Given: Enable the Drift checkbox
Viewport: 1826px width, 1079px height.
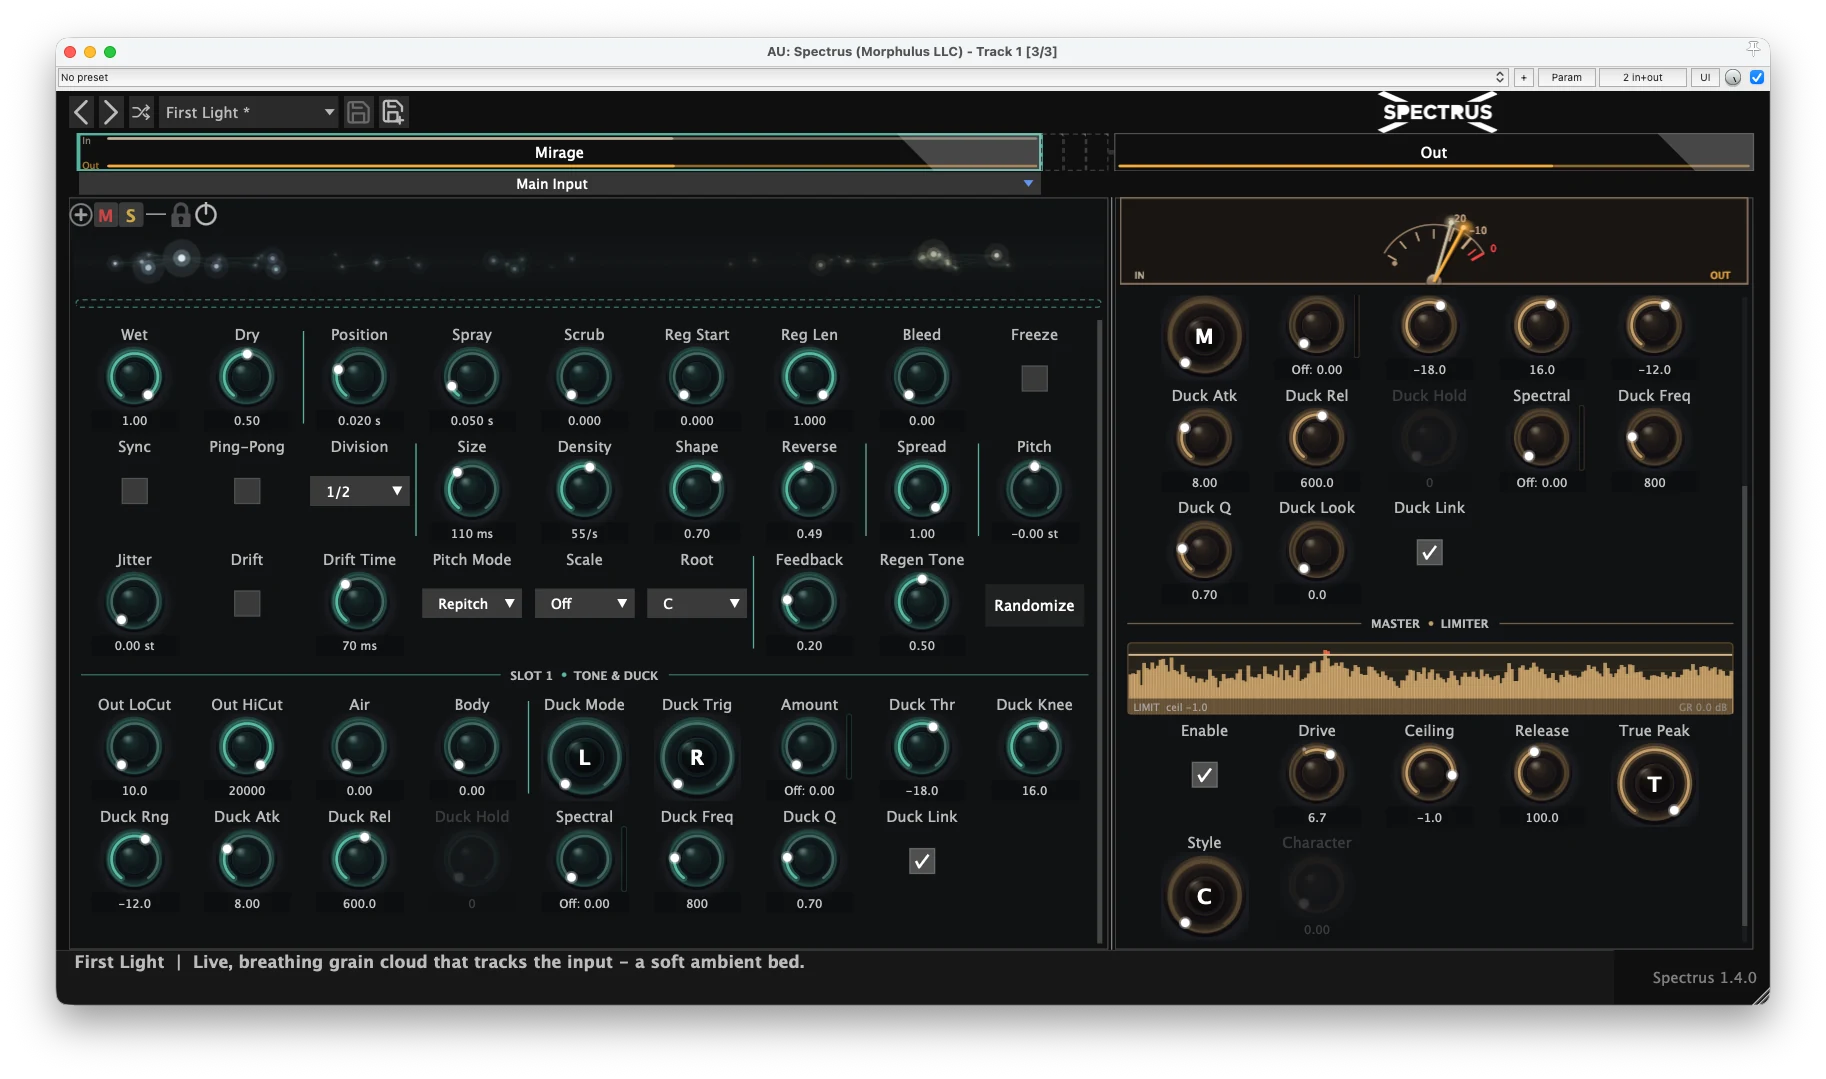Looking at the screenshot, I should tap(247, 603).
